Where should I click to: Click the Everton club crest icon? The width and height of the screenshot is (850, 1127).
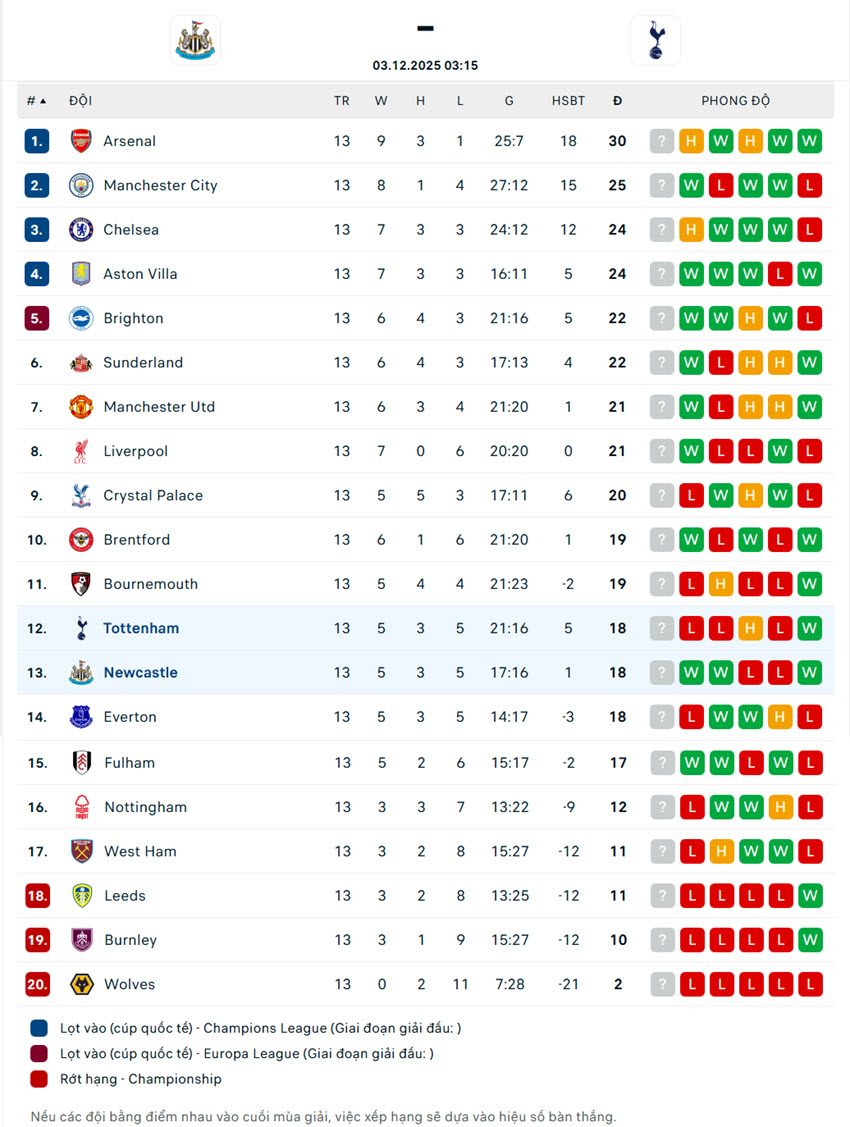[81, 717]
